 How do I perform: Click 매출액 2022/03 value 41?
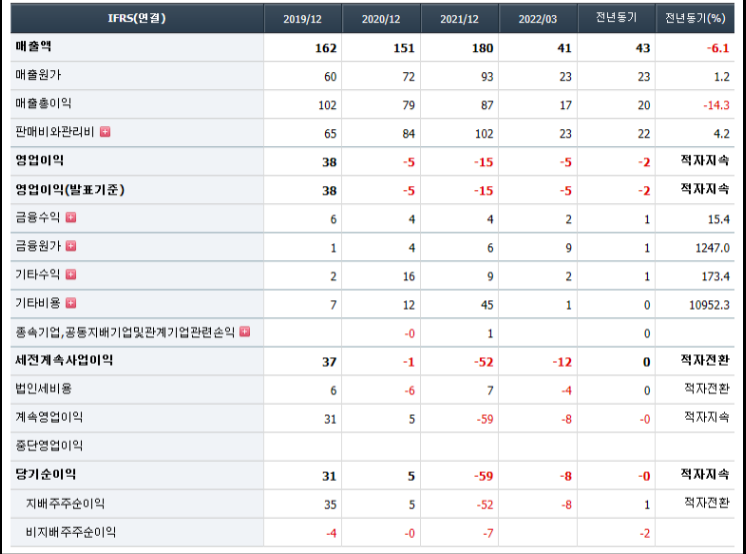(x=564, y=48)
